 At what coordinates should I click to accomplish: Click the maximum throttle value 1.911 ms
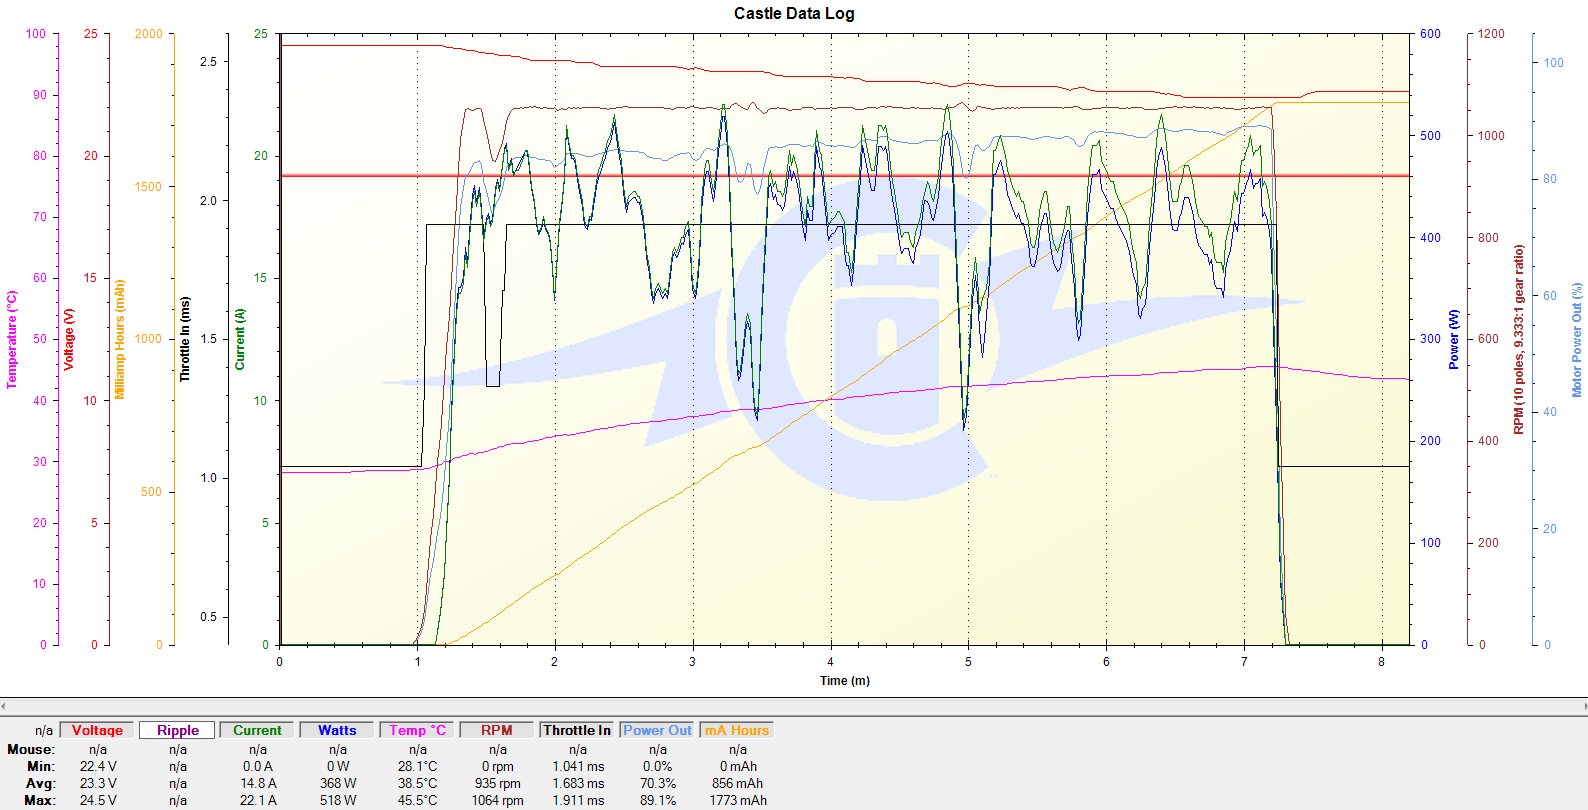pos(578,800)
